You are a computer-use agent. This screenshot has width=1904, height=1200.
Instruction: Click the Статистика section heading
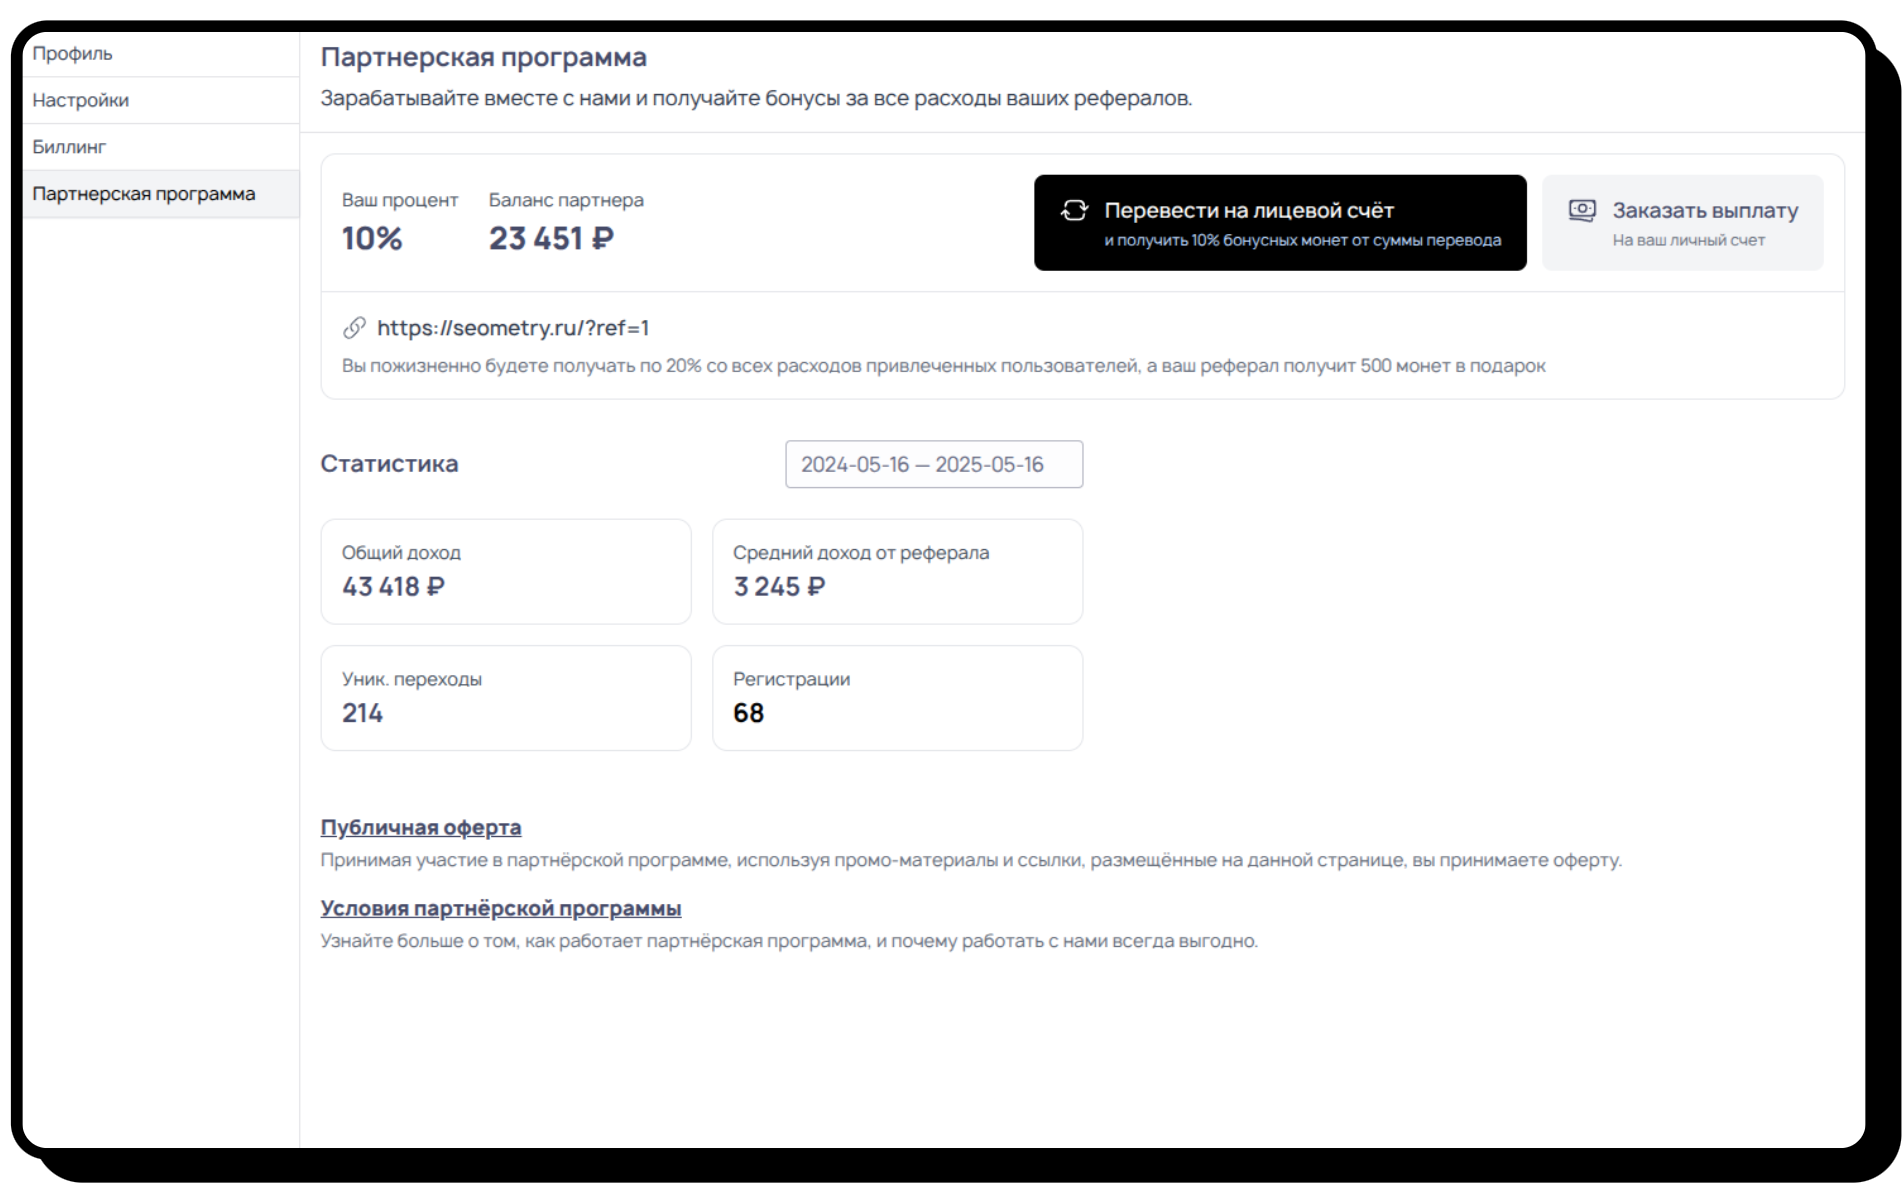coord(389,464)
